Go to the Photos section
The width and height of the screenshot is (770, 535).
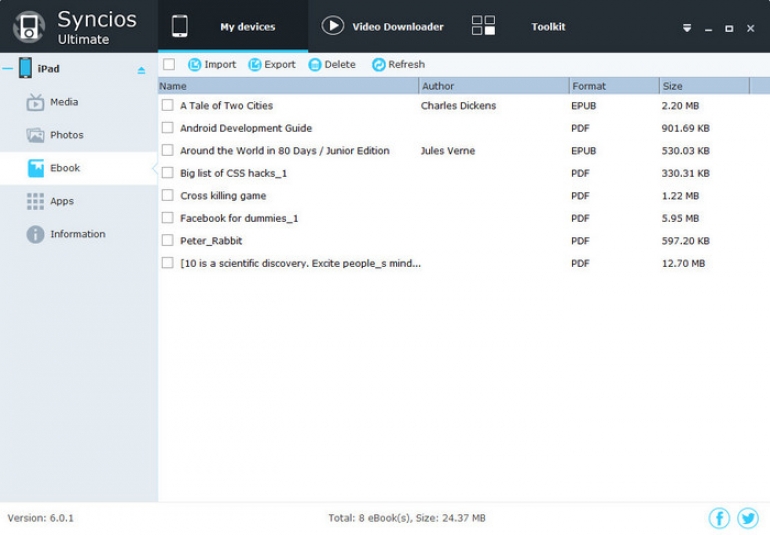66,135
